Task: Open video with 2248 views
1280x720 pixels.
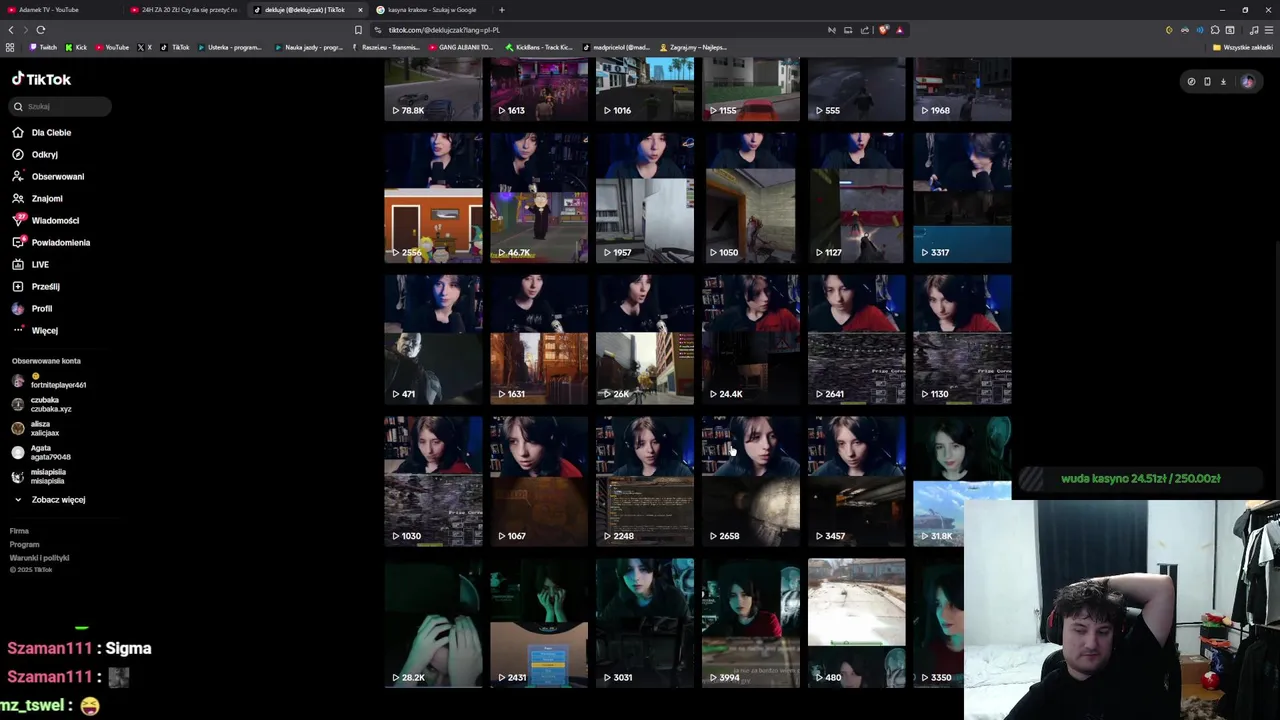Action: coord(645,482)
